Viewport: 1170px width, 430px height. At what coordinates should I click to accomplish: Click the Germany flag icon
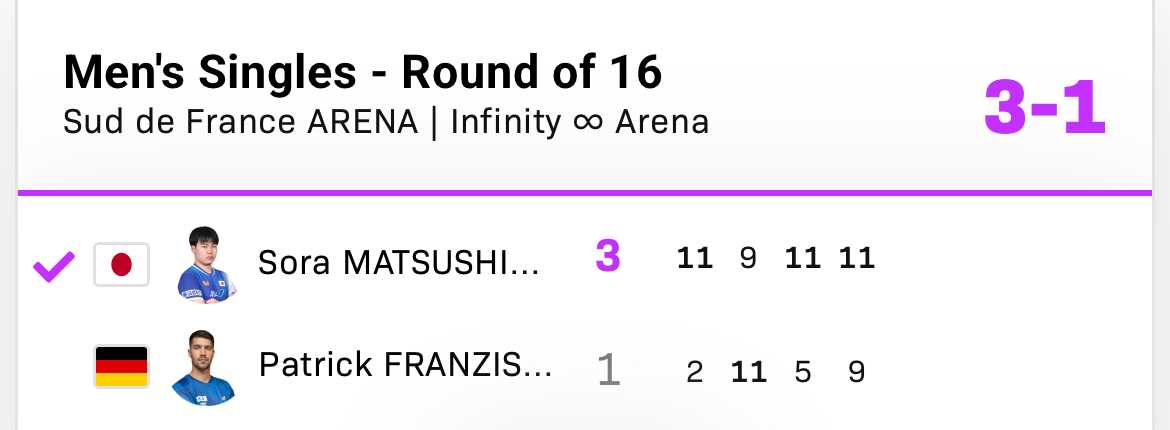(122, 367)
